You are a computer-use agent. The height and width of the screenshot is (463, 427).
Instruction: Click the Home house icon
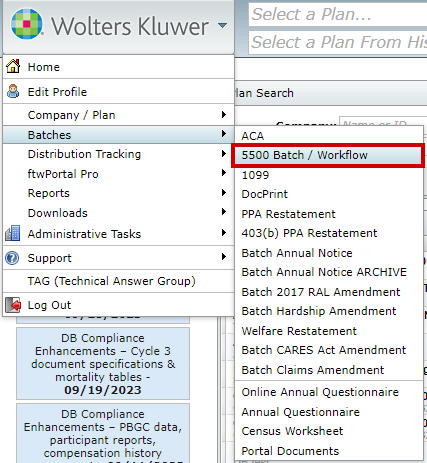(x=13, y=66)
